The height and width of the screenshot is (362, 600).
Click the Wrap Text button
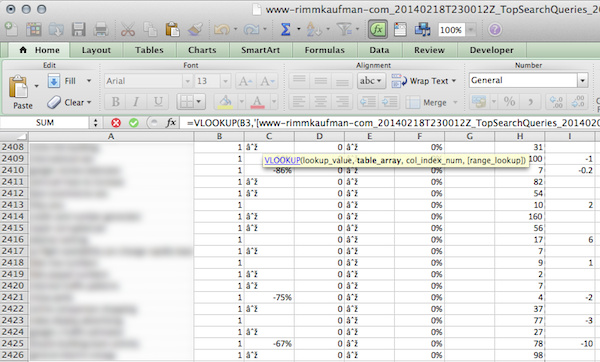click(424, 81)
